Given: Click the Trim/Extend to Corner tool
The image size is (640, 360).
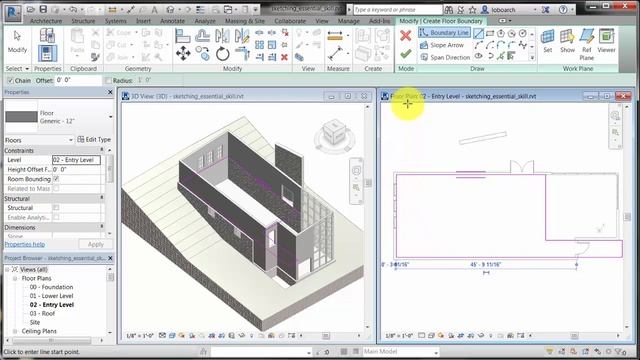Looking at the screenshot, I should click(x=242, y=53).
